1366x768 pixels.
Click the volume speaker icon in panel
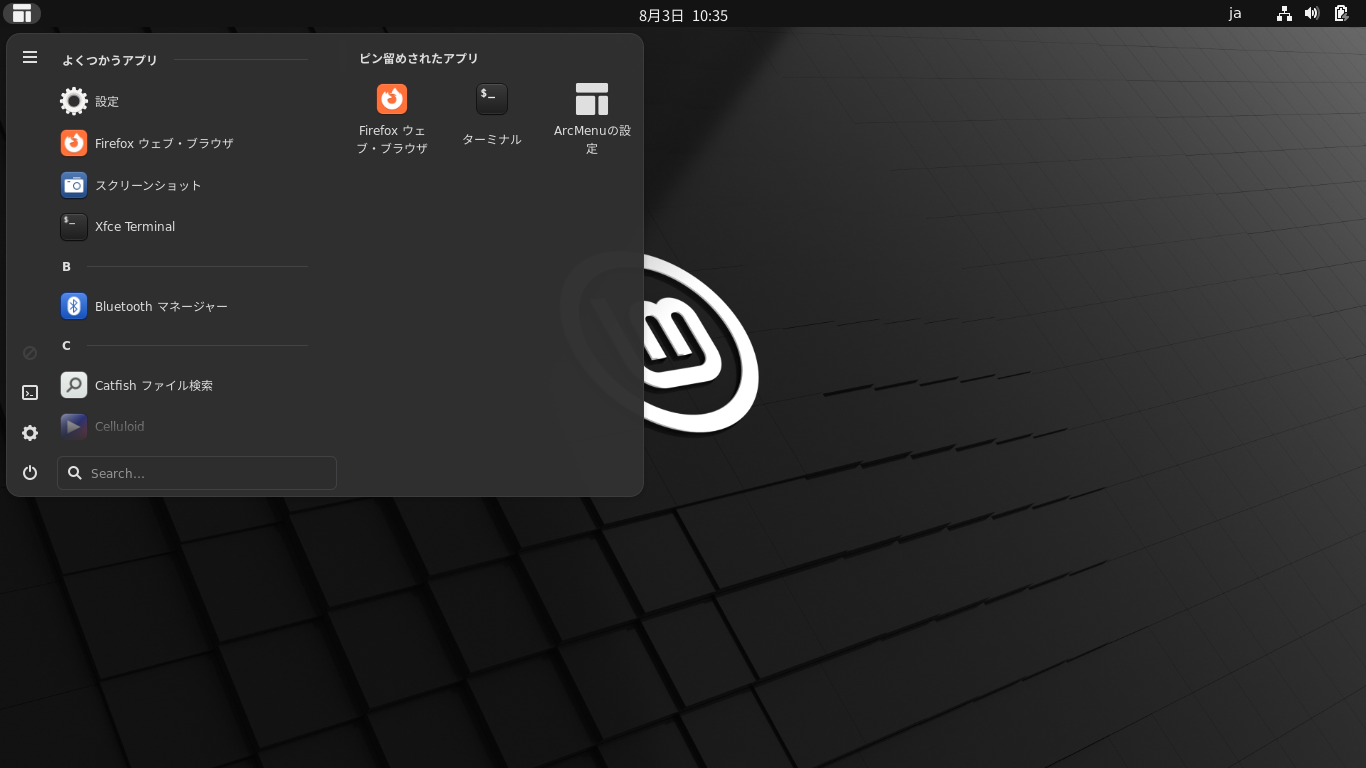[1312, 14]
